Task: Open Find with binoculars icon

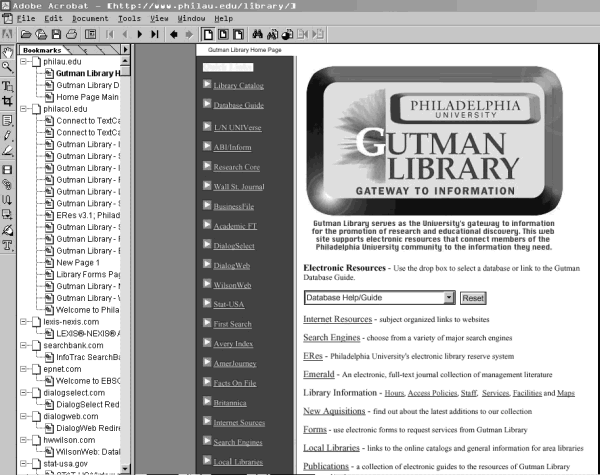Action: point(258,34)
